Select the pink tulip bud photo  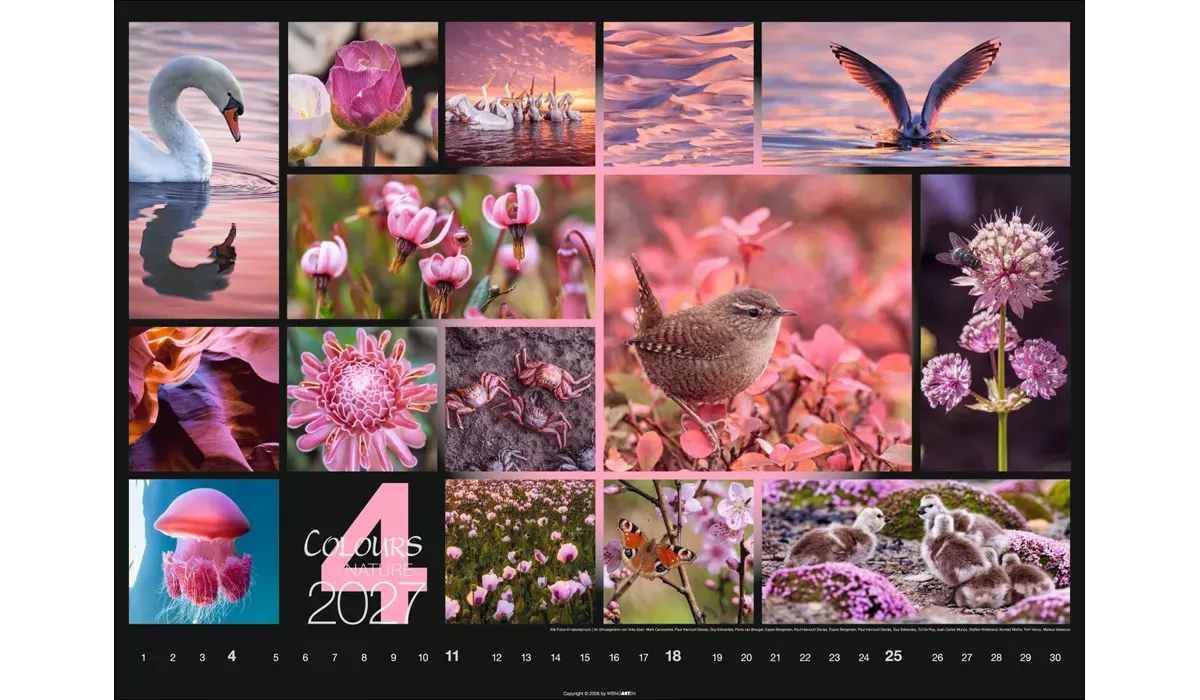click(x=363, y=94)
